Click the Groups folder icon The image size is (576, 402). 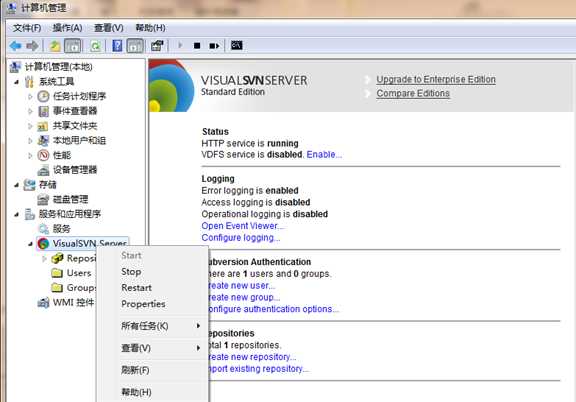click(57, 288)
